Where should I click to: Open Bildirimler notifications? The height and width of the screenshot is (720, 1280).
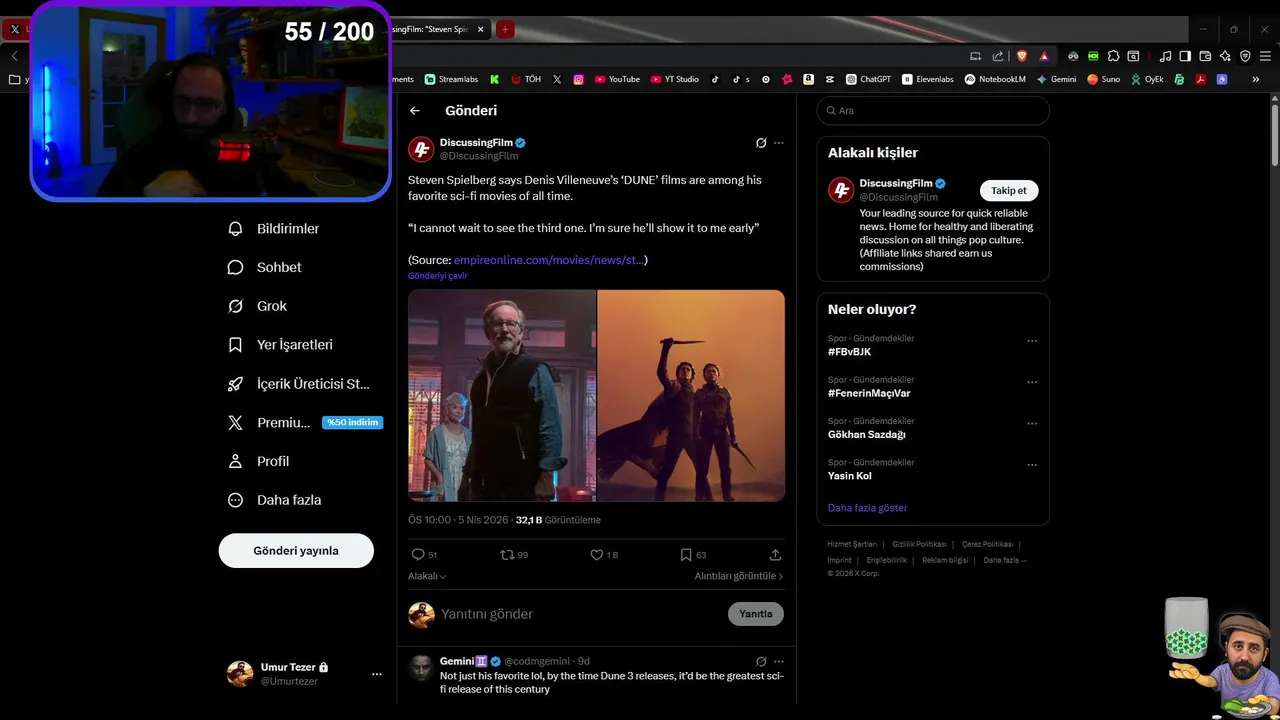274,229
